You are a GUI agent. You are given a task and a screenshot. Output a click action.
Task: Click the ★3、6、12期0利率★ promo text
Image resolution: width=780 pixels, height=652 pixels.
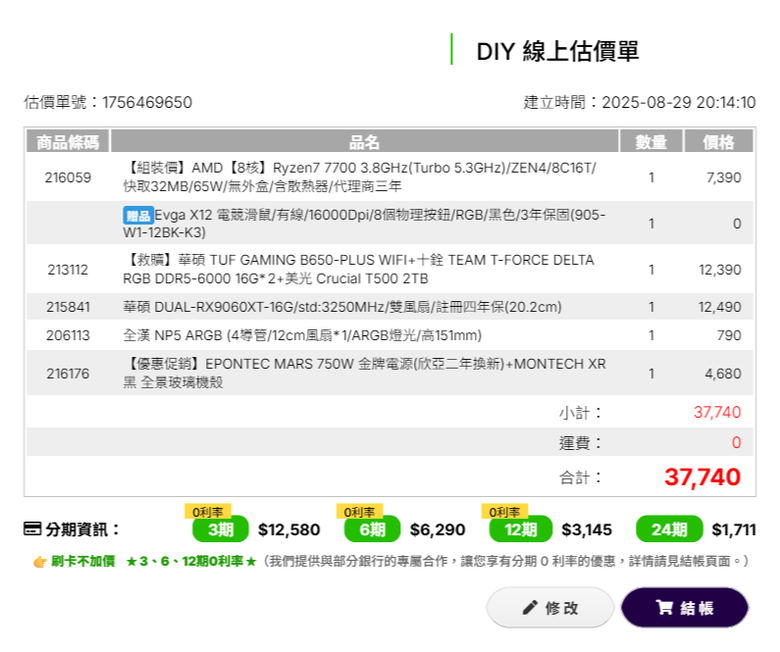coord(191,561)
